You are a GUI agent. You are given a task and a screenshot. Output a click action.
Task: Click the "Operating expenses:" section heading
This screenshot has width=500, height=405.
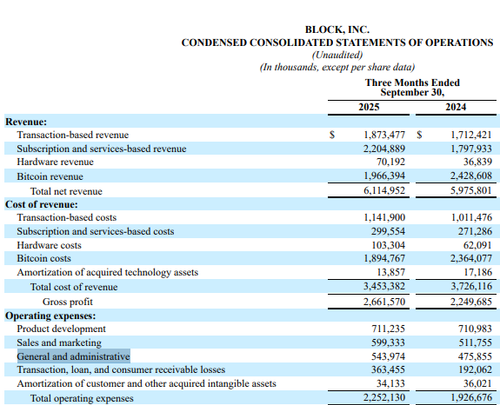point(50,316)
